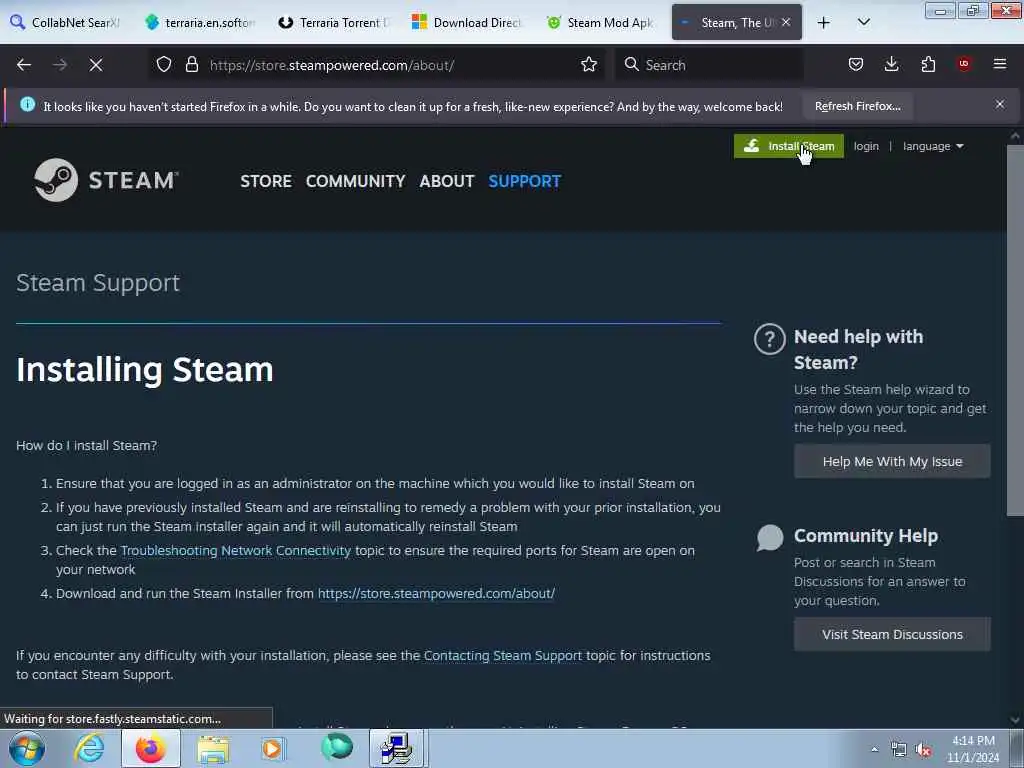Open the STORE menu
The height and width of the screenshot is (768, 1024).
[x=266, y=181]
